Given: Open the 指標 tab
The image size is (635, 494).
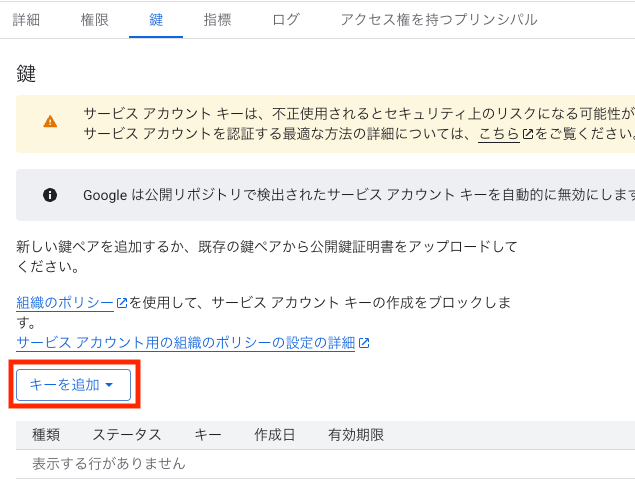Looking at the screenshot, I should pyautogui.click(x=217, y=19).
